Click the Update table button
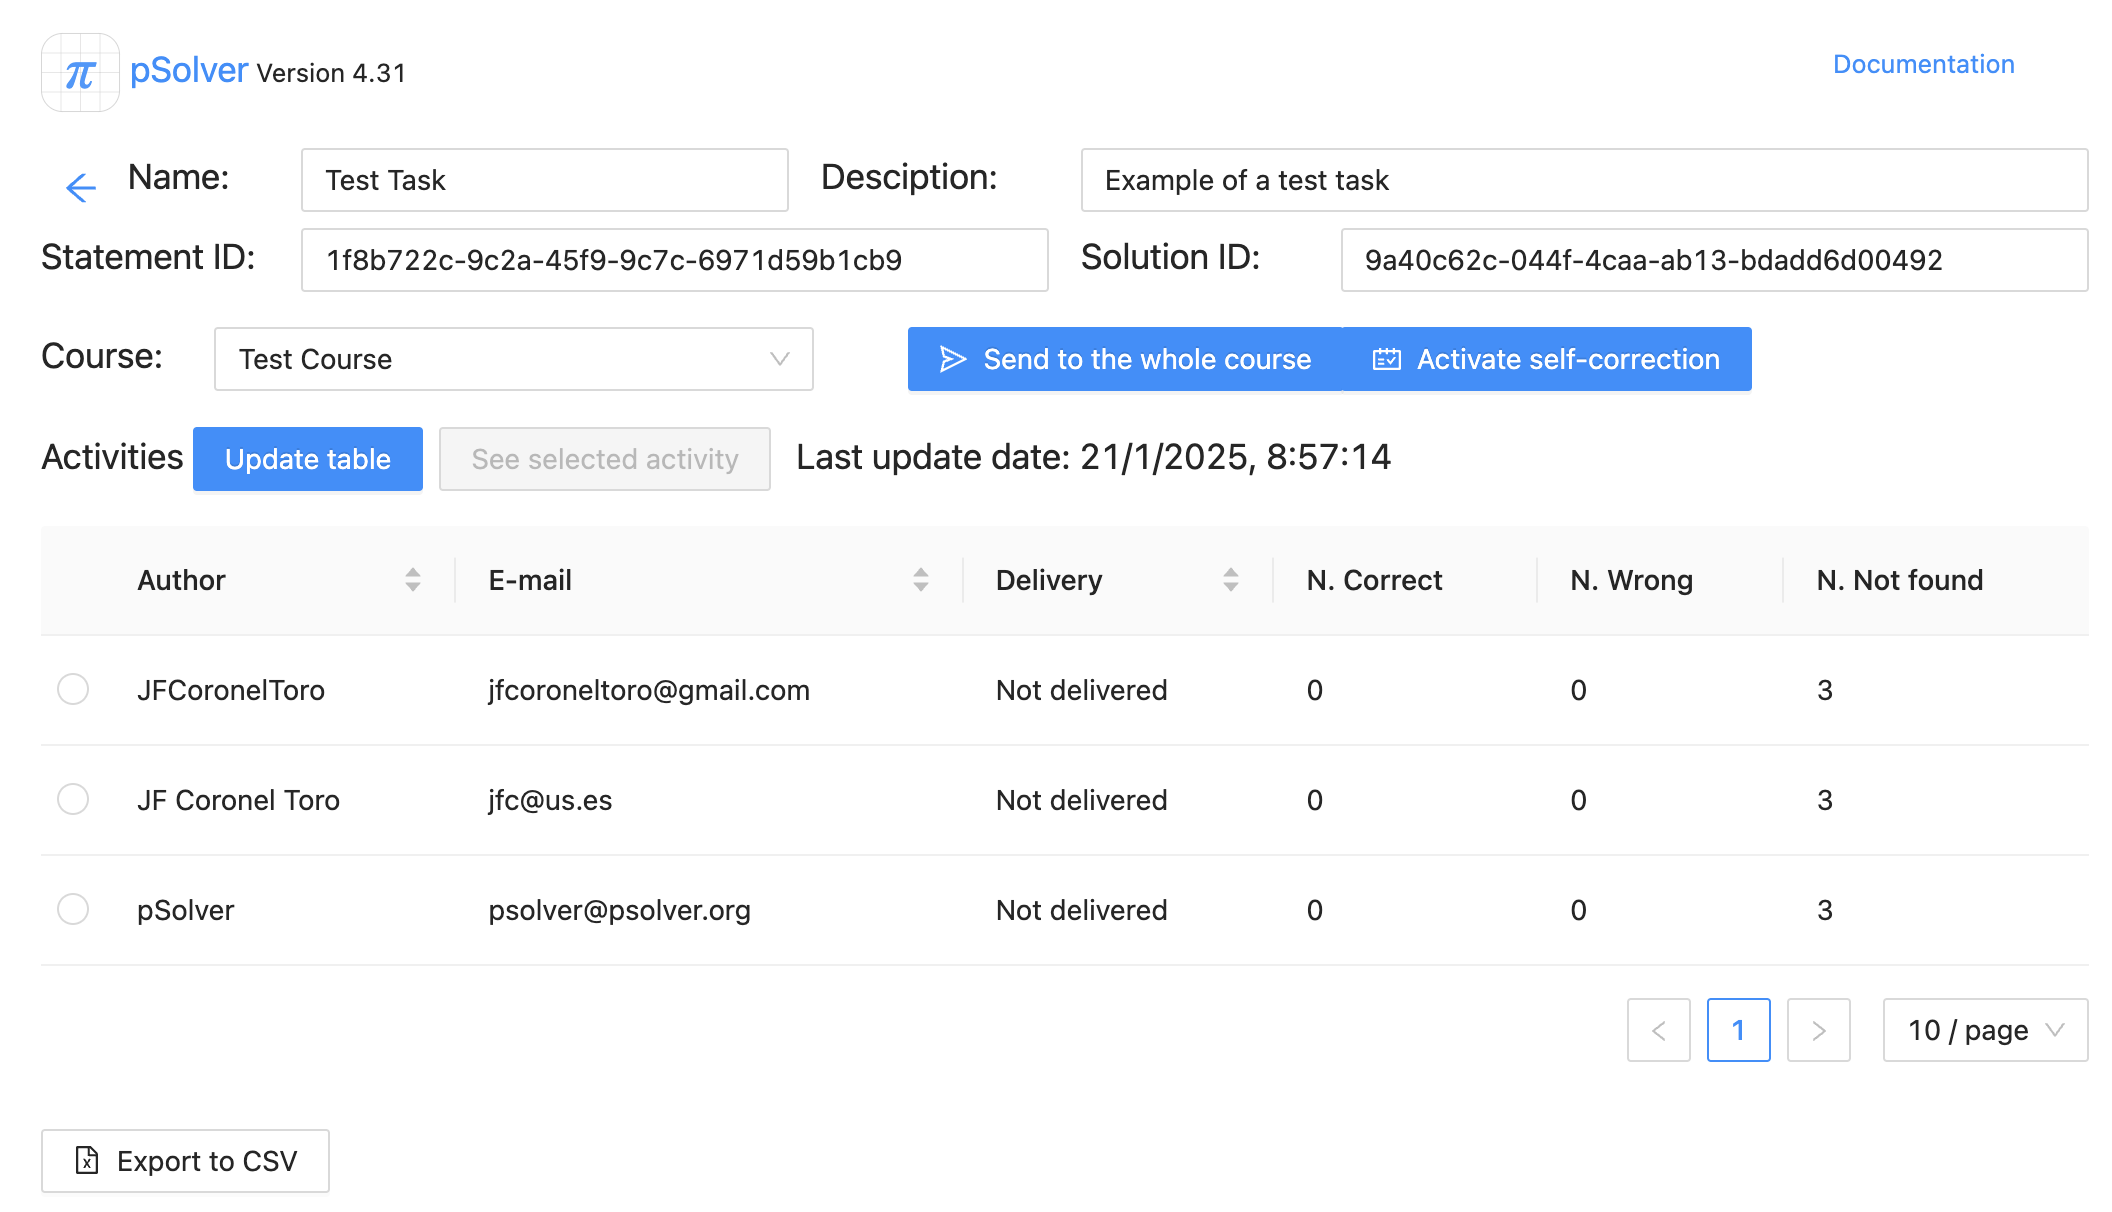2112x1212 pixels. click(x=308, y=458)
